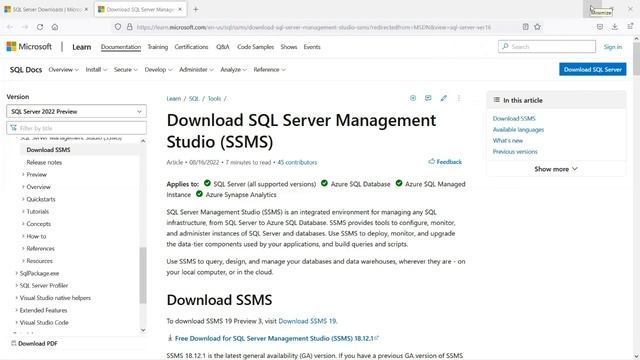Open the Version SQL Server 2022 Preview dropdown
The width and height of the screenshot is (640, 360).
pos(76,111)
